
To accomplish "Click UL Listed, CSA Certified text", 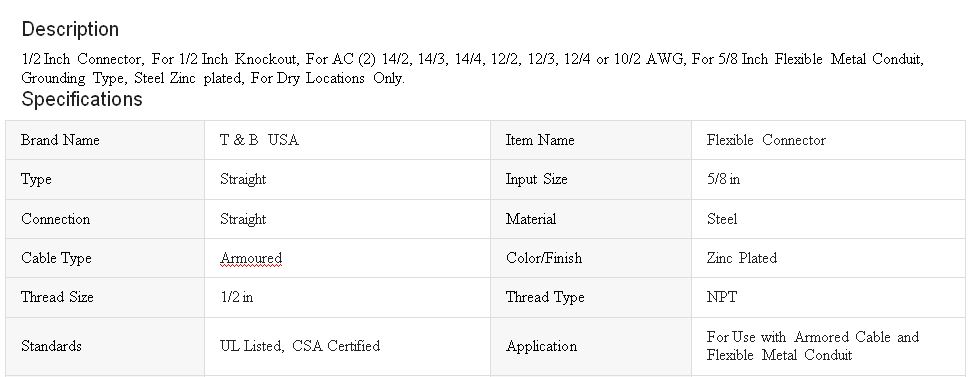I will point(300,346).
